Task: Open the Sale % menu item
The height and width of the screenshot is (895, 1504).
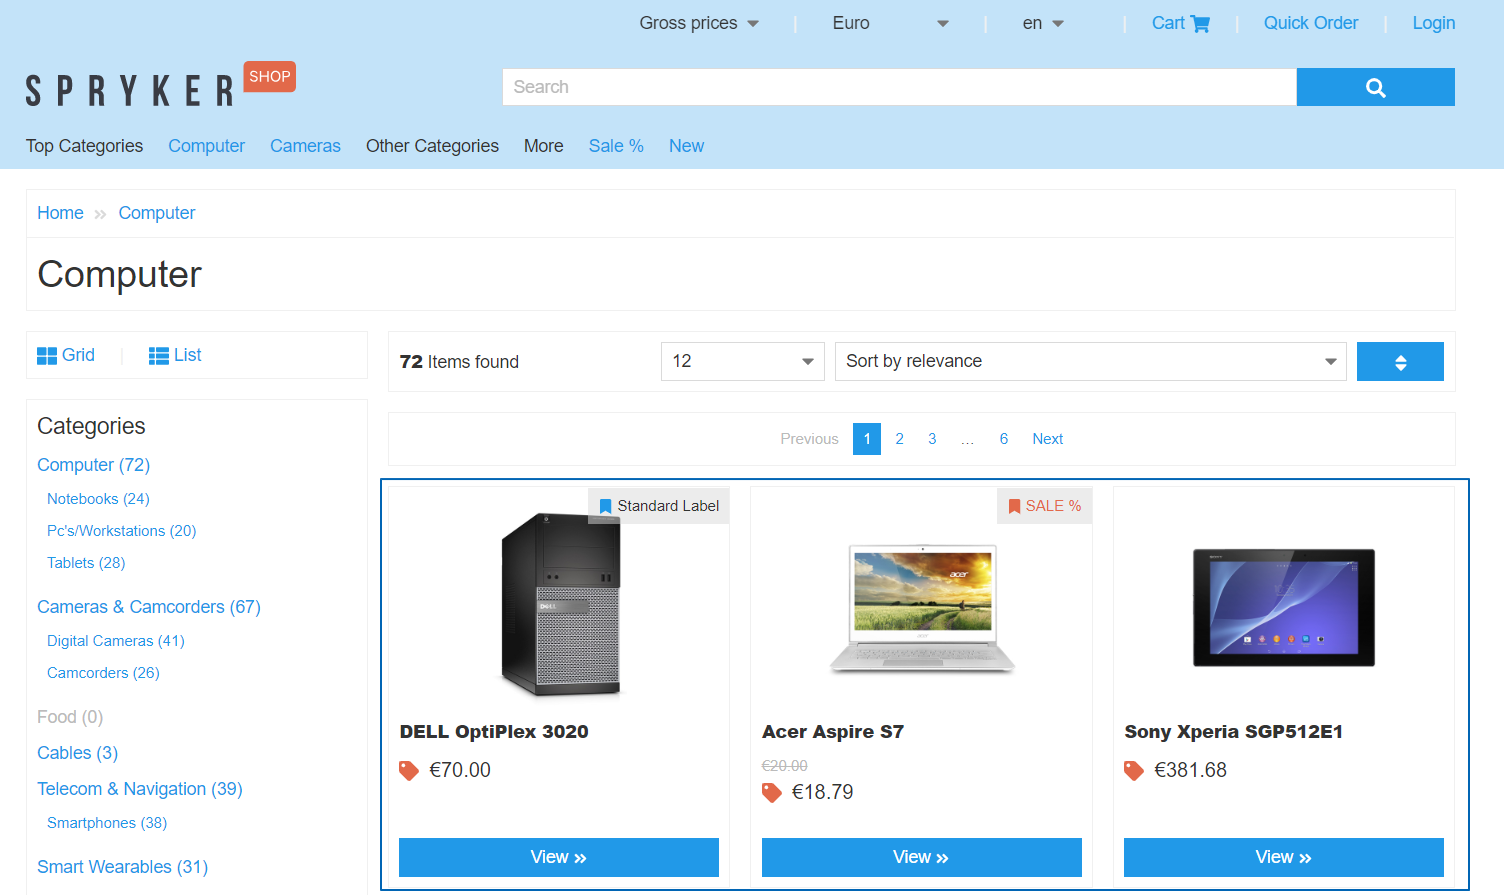Action: (616, 146)
